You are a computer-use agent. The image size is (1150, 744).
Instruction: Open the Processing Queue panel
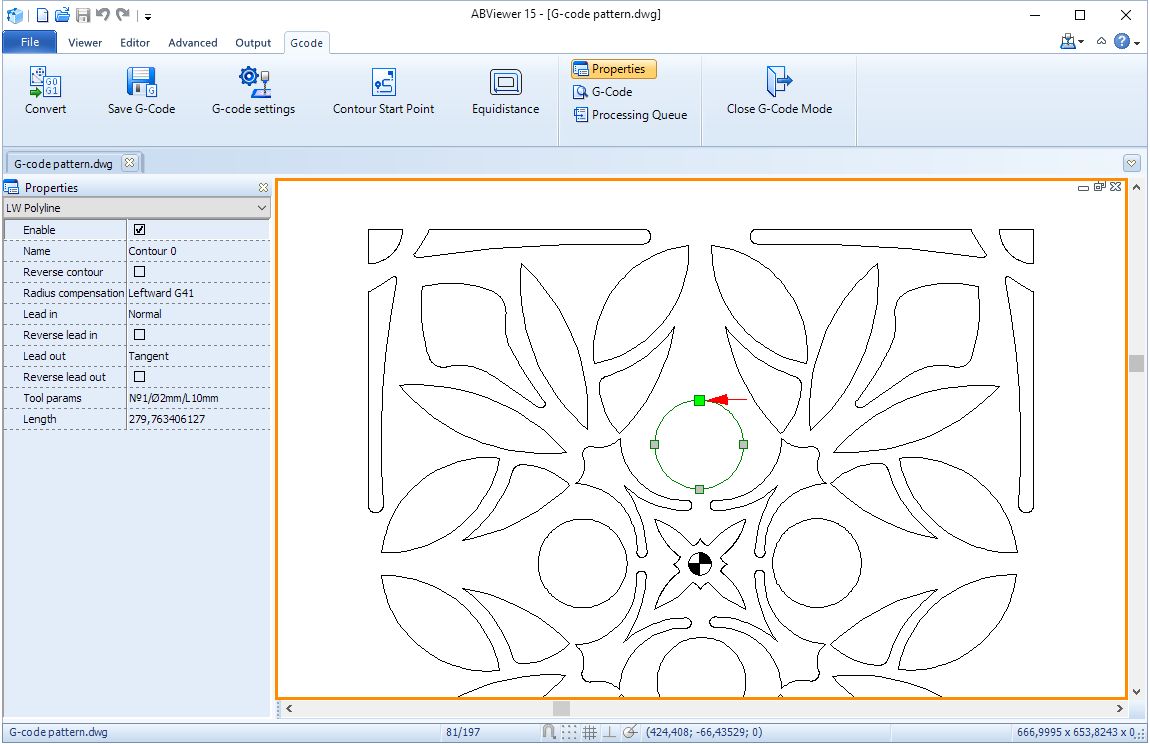coord(631,114)
